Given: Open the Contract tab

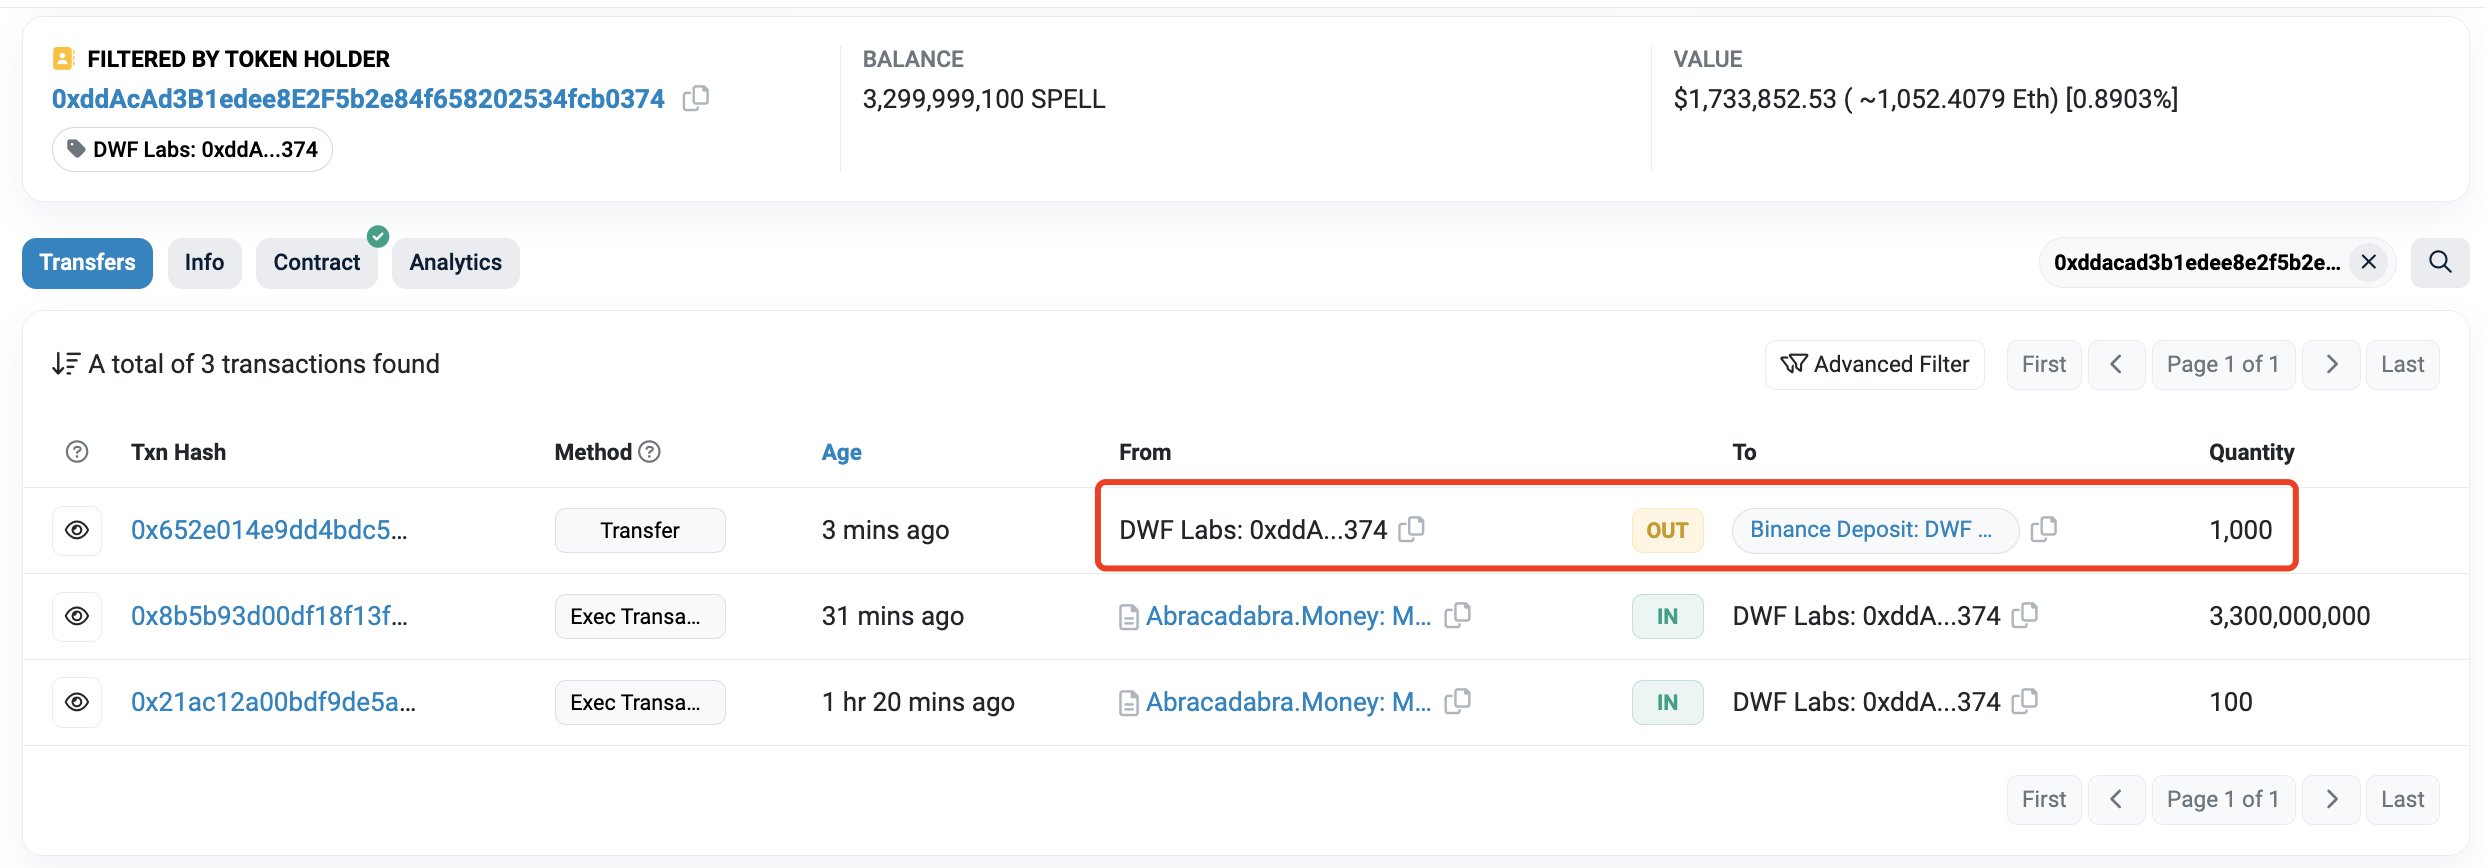Looking at the screenshot, I should [x=316, y=263].
